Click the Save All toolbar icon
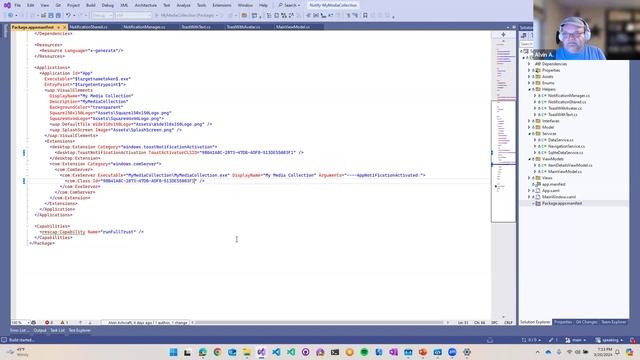 [58, 16]
